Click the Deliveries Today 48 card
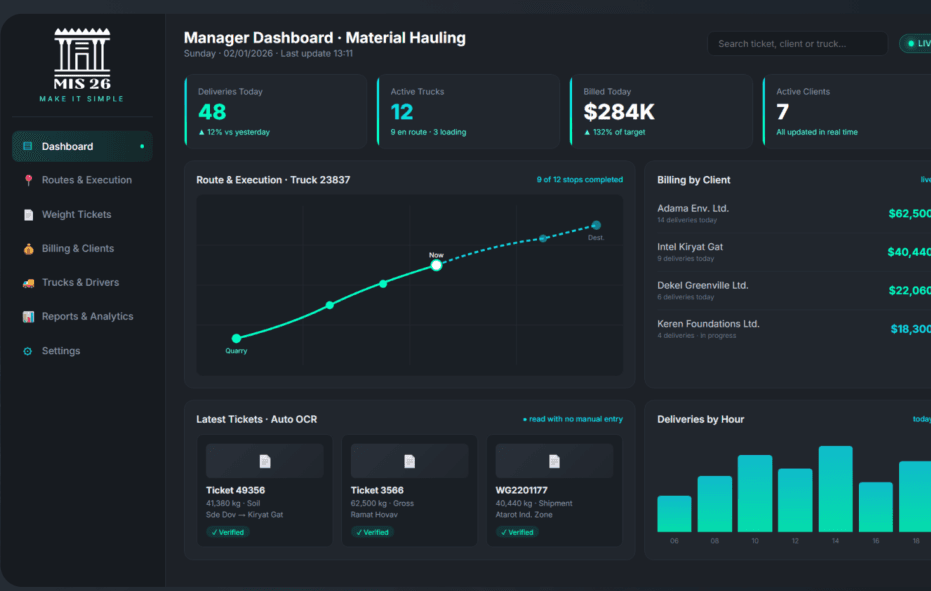 [276, 111]
